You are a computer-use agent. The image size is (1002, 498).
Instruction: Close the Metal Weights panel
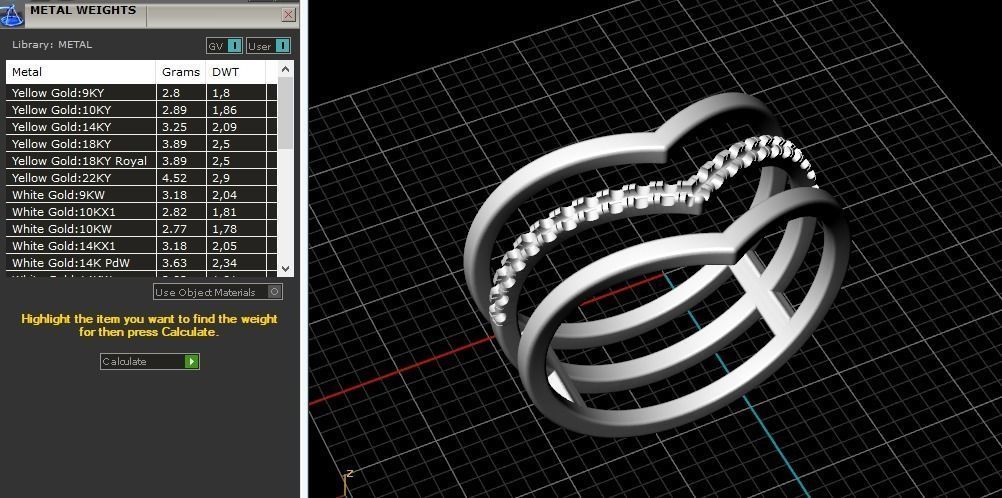(289, 15)
